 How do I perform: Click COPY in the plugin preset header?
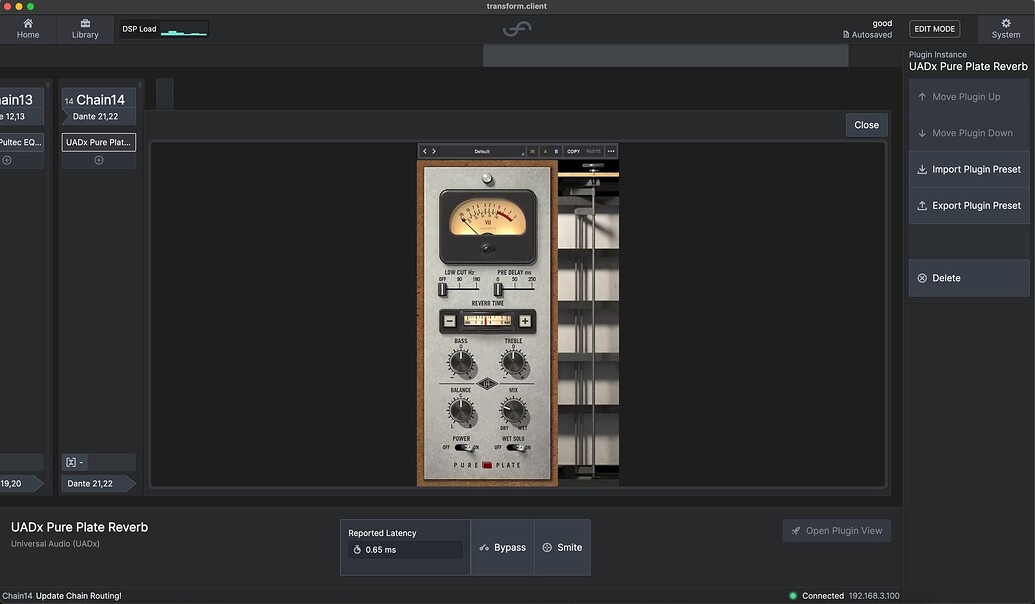tap(574, 151)
